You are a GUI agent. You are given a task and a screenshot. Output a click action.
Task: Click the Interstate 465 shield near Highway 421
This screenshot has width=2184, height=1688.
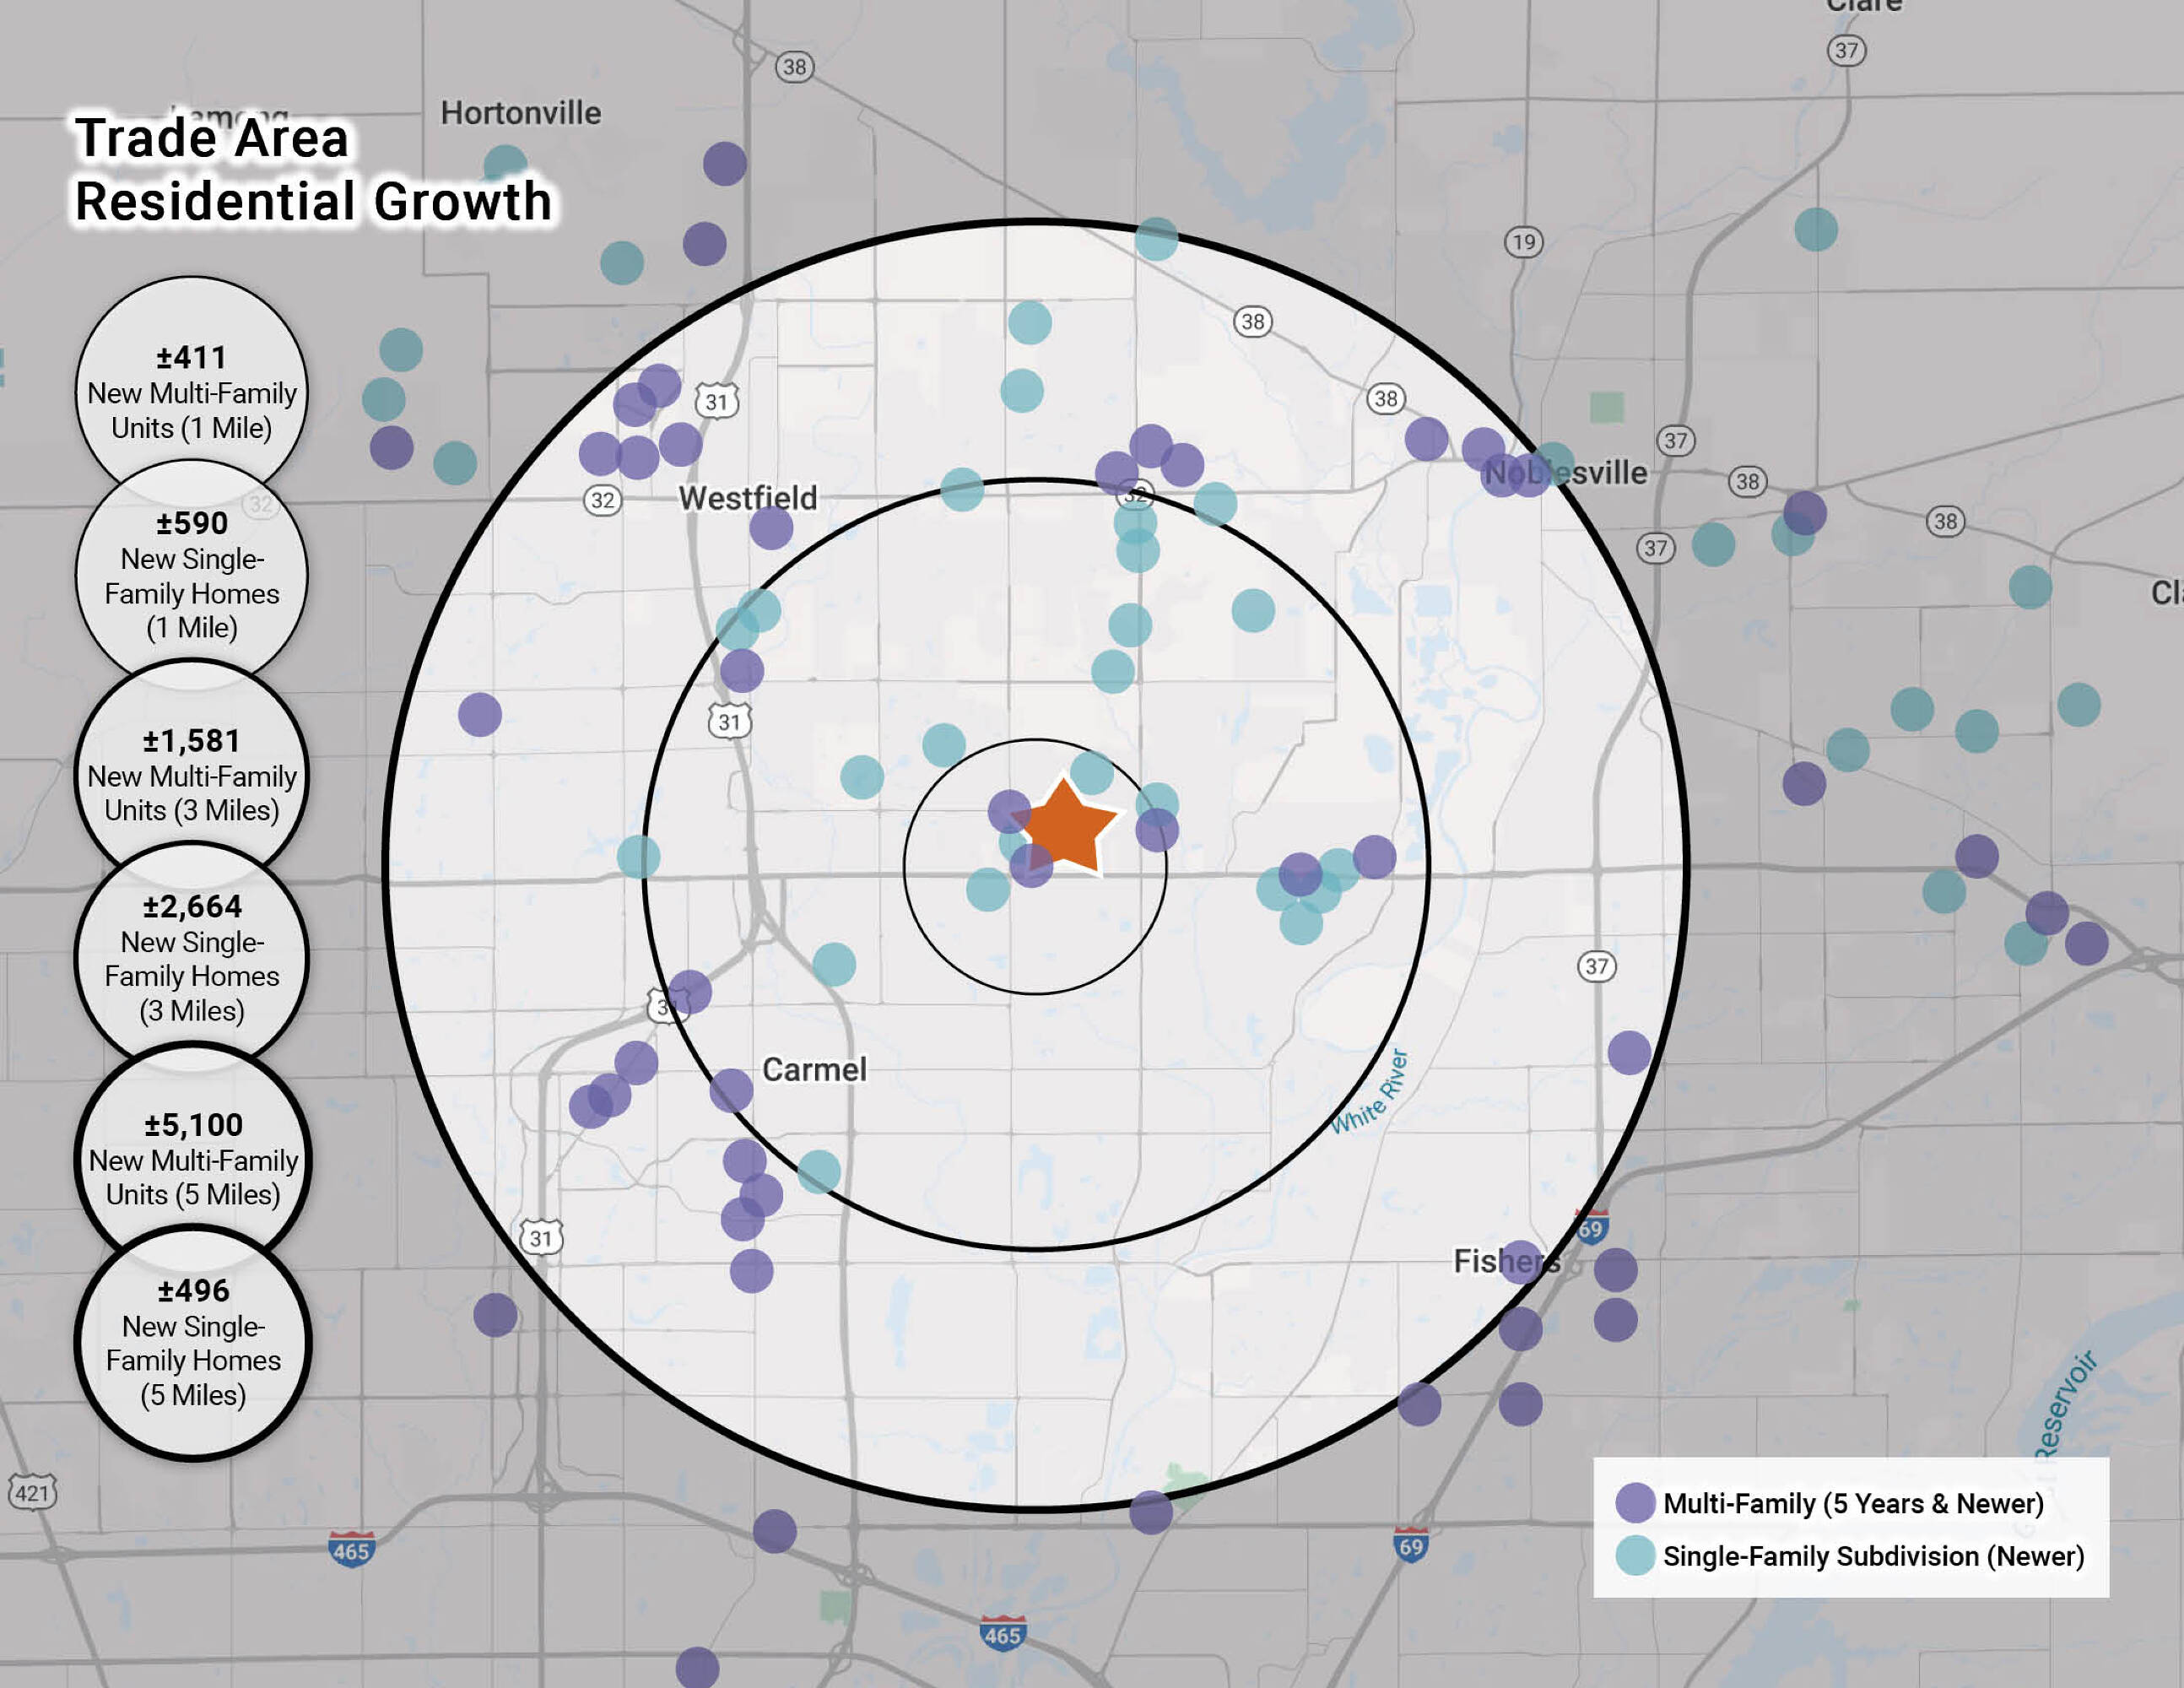click(x=351, y=1550)
